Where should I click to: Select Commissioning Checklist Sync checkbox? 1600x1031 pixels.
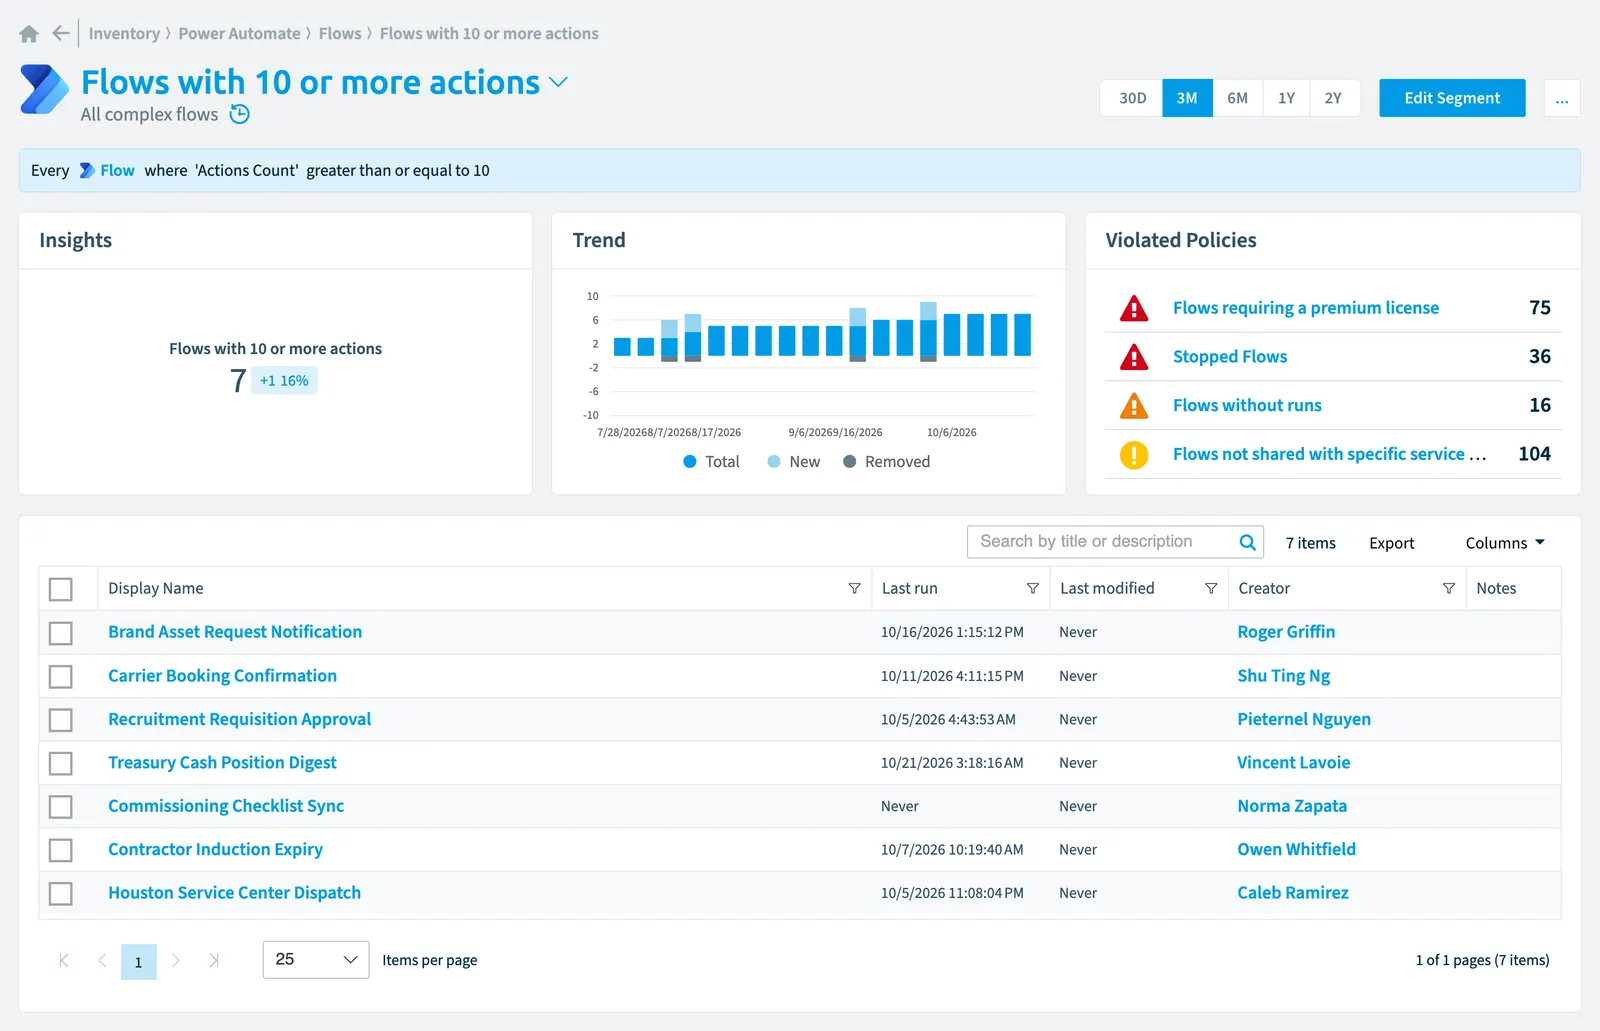click(61, 807)
